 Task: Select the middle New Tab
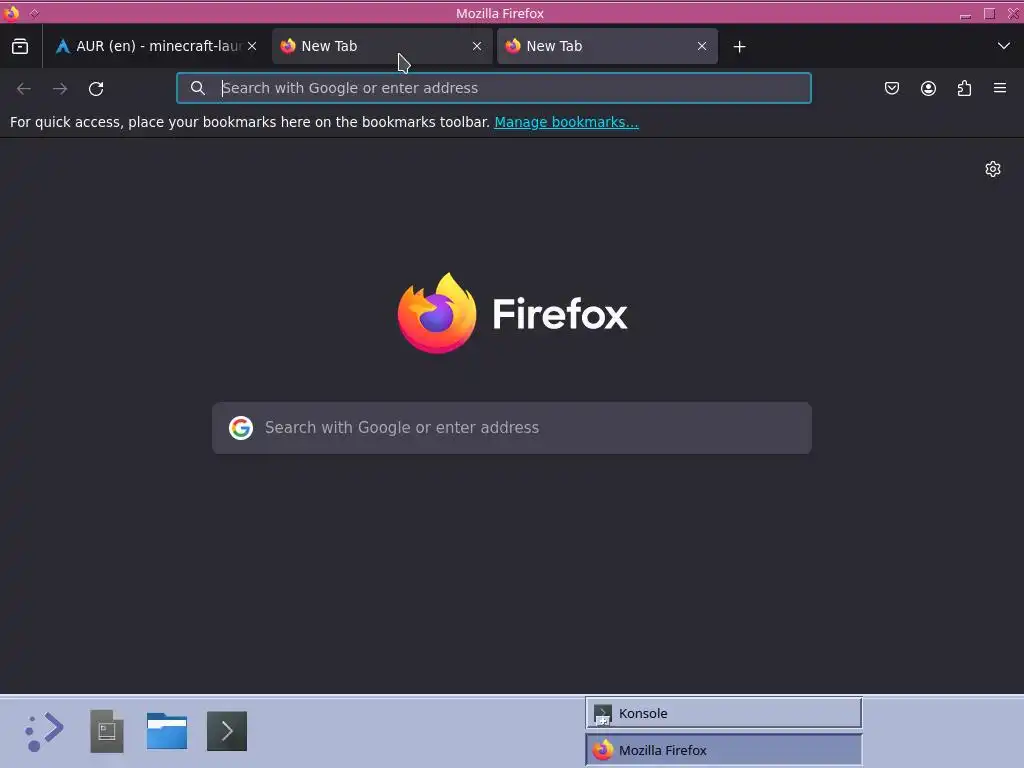pos(382,46)
